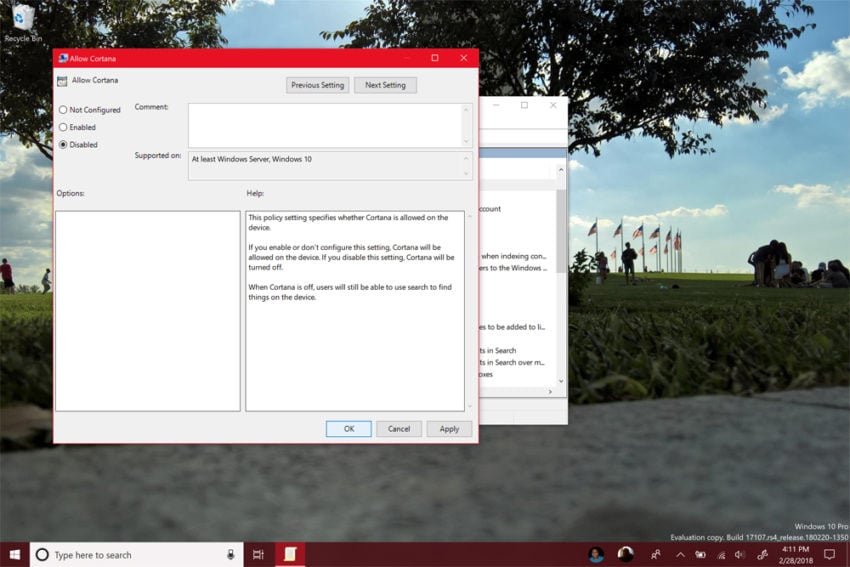Click the Cortana circle icon
850x567 pixels.
pyautogui.click(x=42, y=555)
